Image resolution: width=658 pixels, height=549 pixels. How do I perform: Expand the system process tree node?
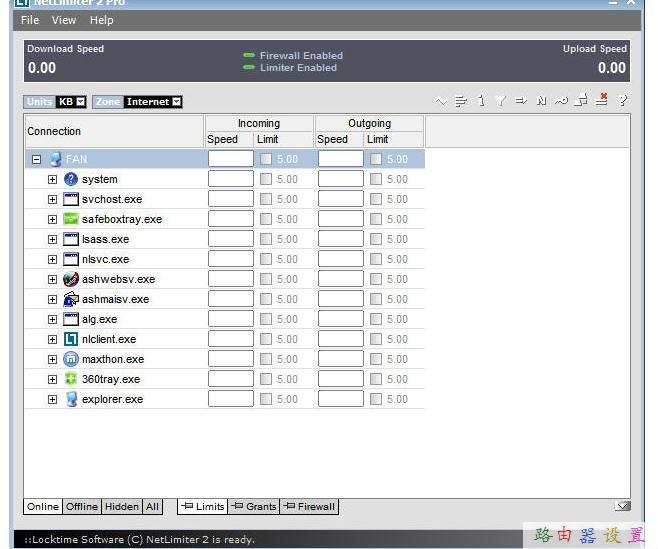coord(52,179)
